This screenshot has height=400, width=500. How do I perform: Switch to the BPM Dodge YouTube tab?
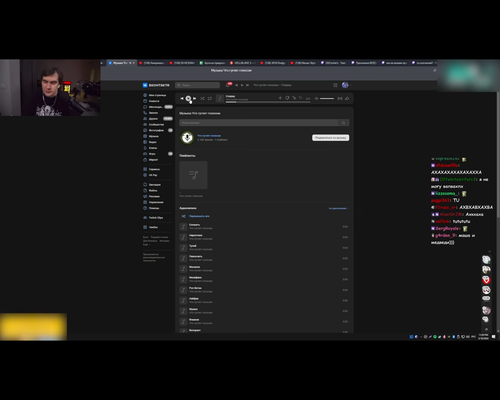(x=273, y=63)
